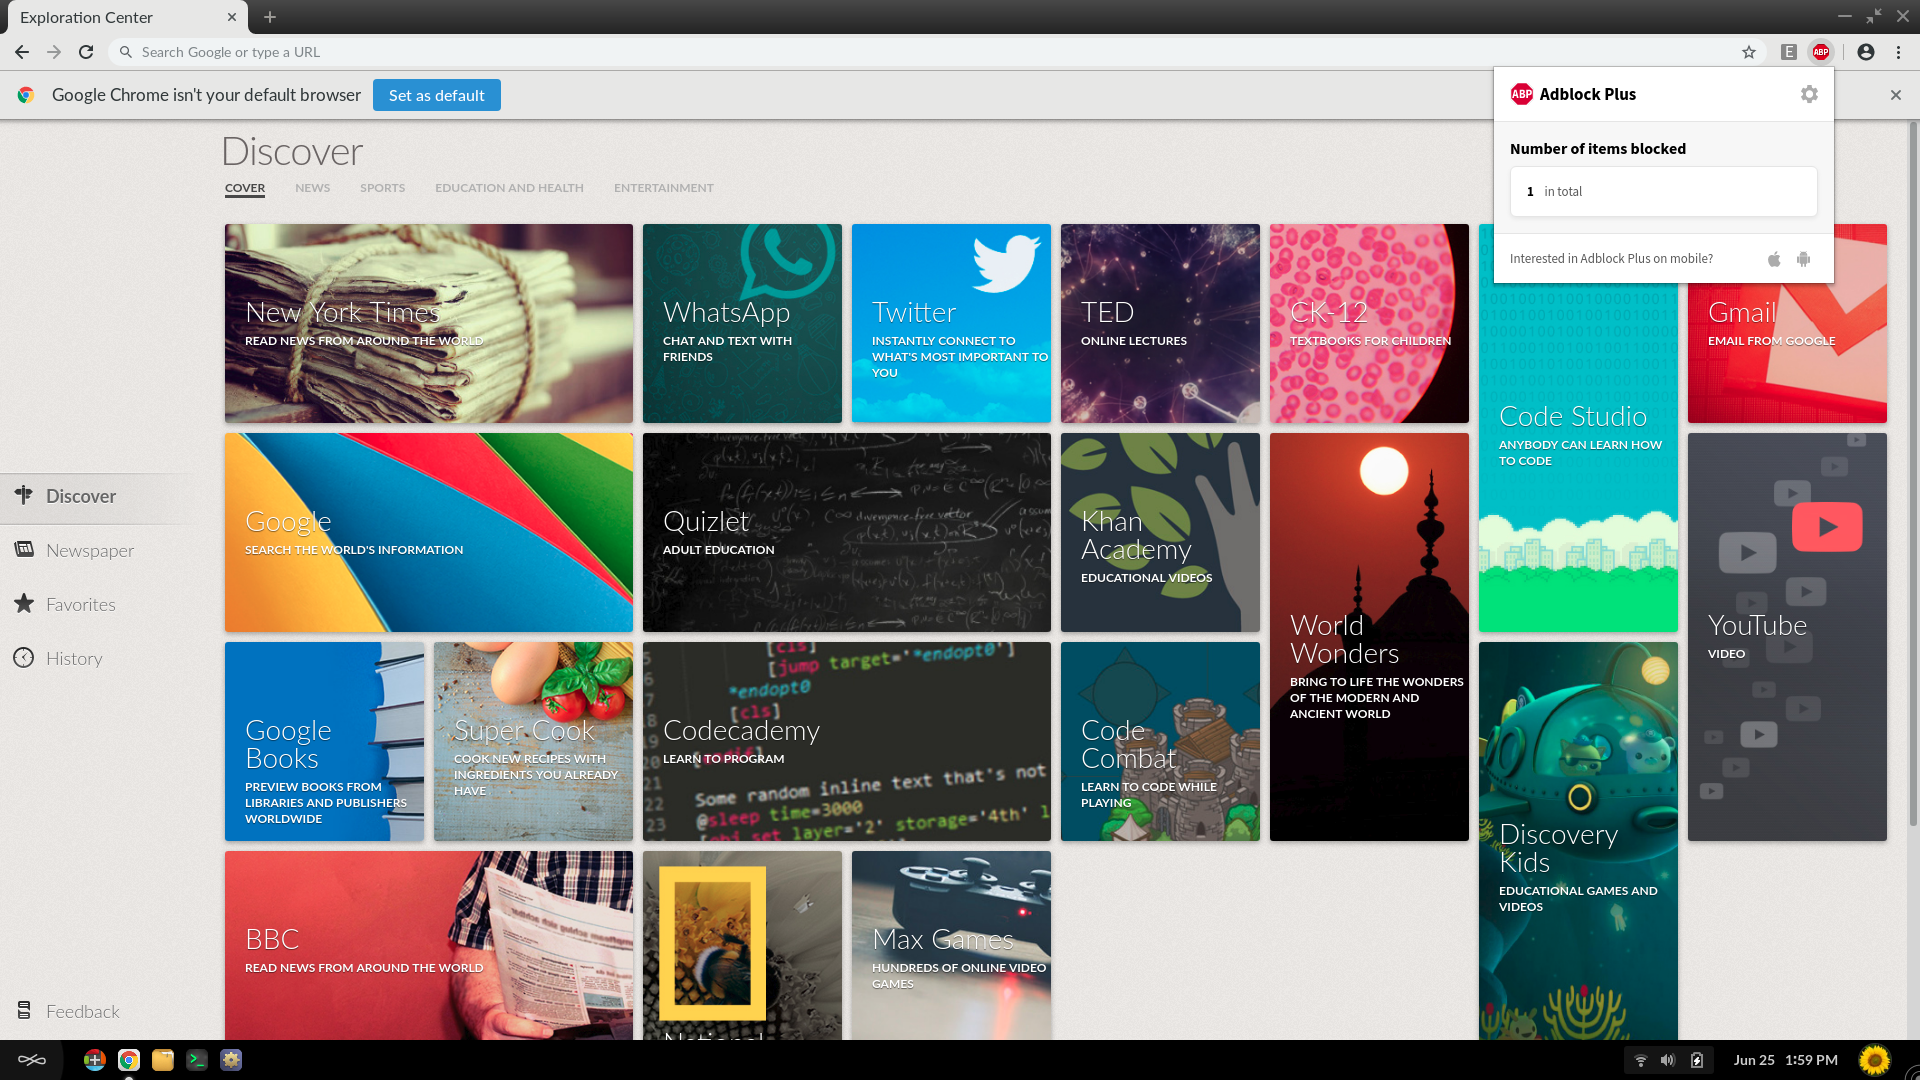
Task: Open the Chrome profile account icon
Action: (x=1866, y=52)
